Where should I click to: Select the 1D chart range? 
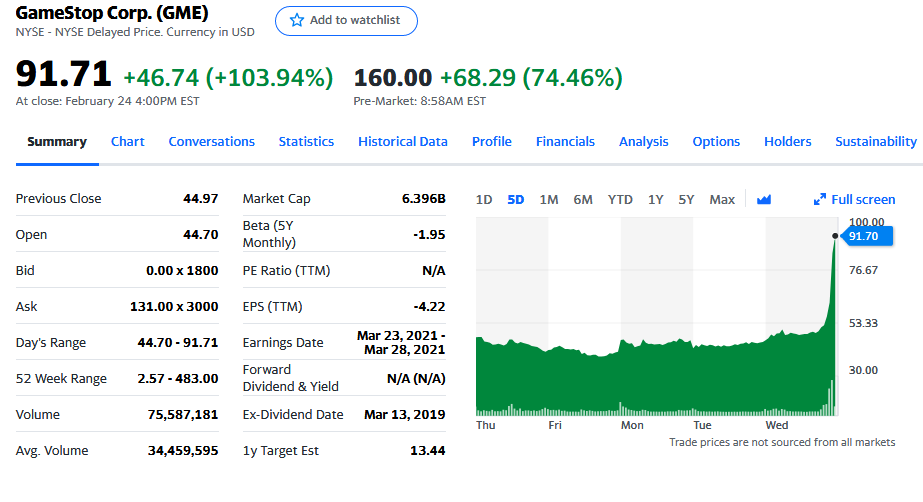484,199
